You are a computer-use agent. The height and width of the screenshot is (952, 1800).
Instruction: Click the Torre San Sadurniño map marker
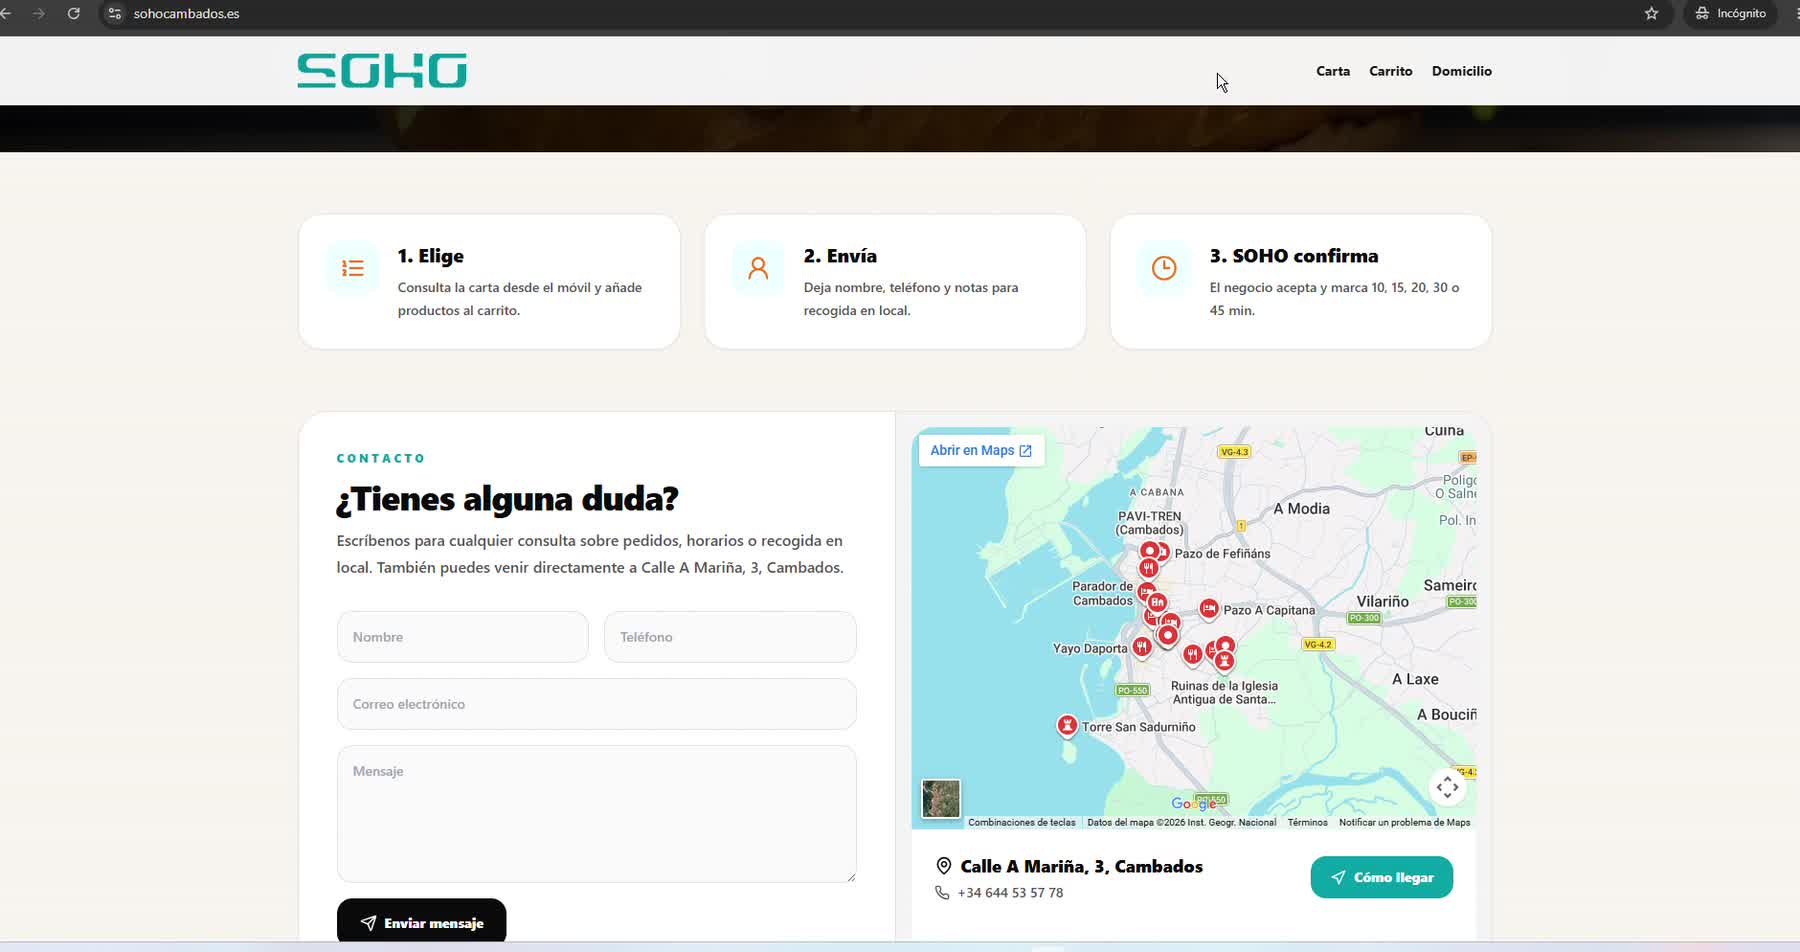click(x=1067, y=725)
